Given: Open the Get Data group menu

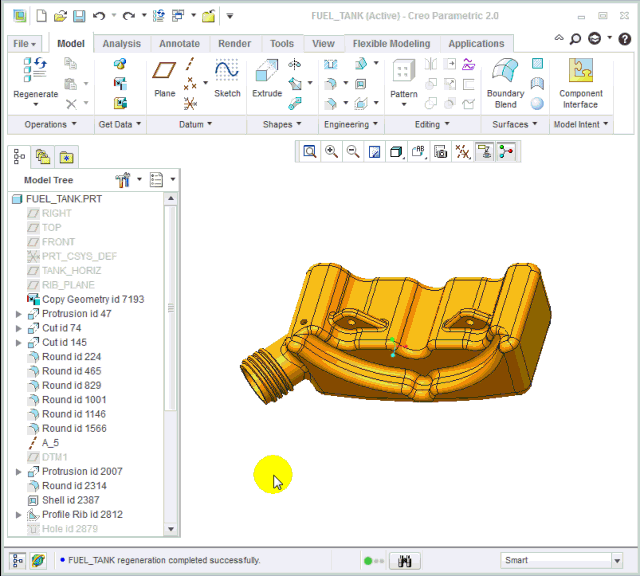Looking at the screenshot, I should point(120,124).
